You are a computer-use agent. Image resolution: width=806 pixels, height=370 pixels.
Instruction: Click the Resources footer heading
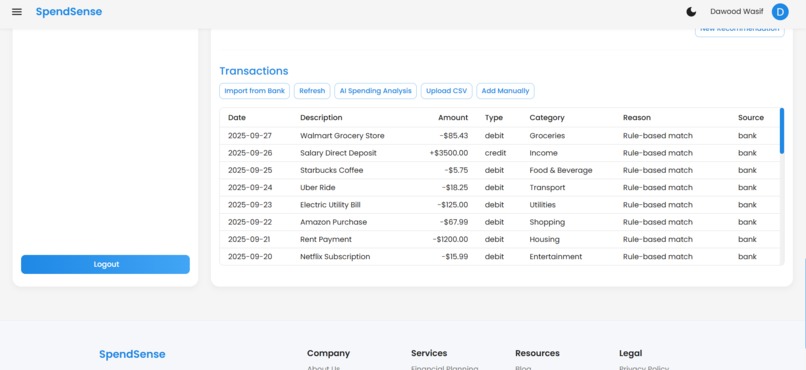(x=537, y=353)
